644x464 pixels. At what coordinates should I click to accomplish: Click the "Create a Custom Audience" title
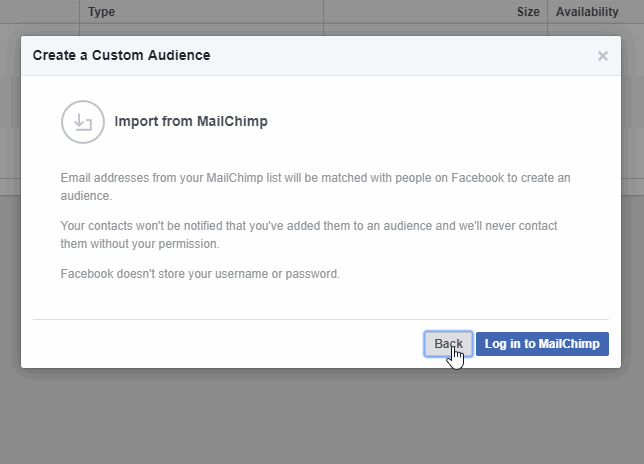tap(122, 55)
